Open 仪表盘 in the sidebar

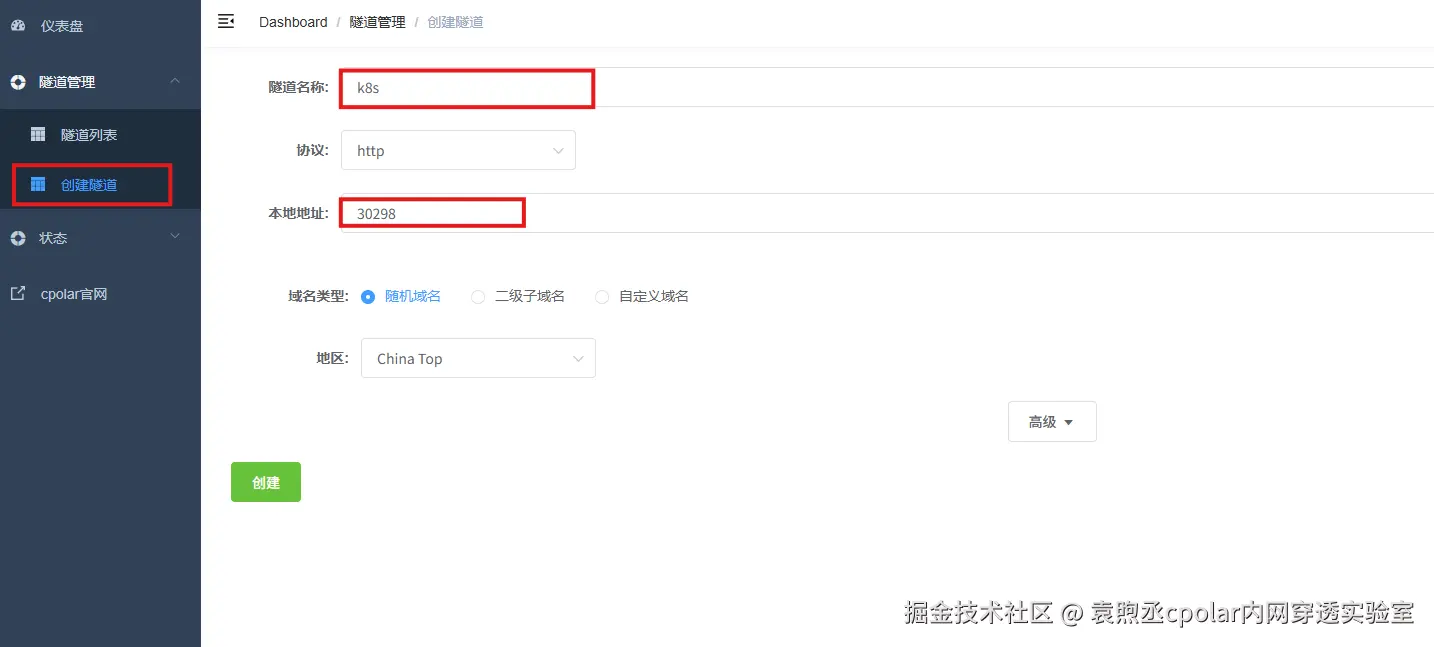pos(100,26)
